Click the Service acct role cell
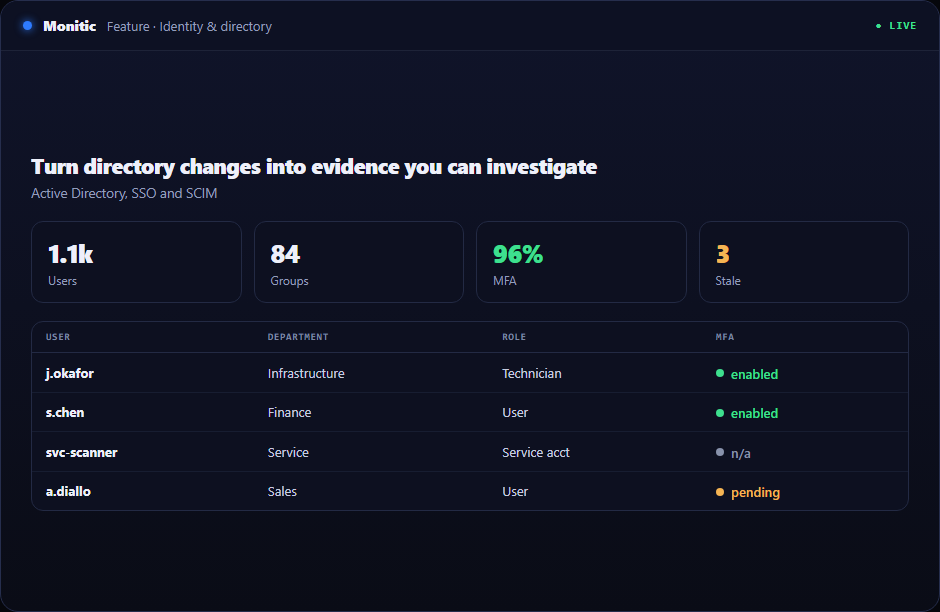This screenshot has height=612, width=940. point(536,453)
